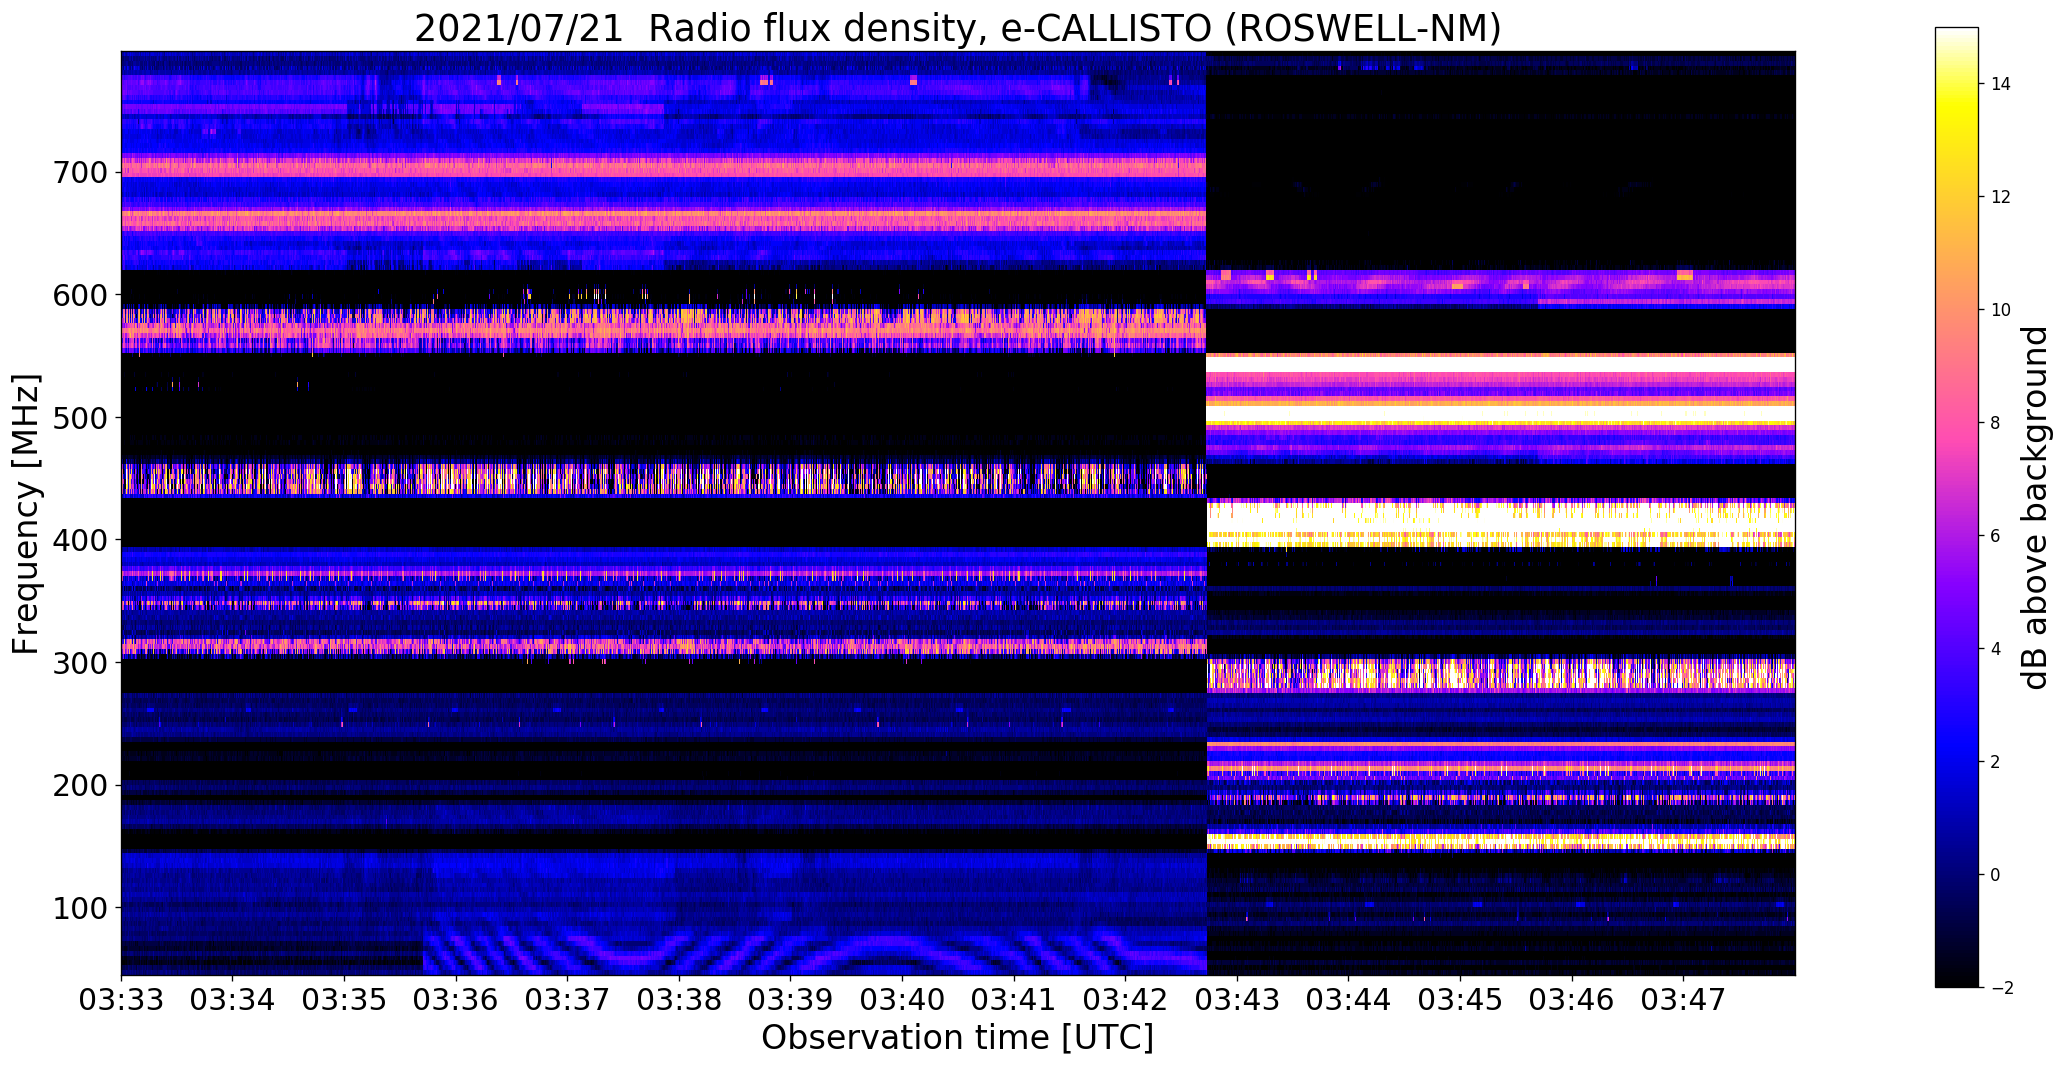Click the 'dB above background' colorbar label

point(2035,508)
